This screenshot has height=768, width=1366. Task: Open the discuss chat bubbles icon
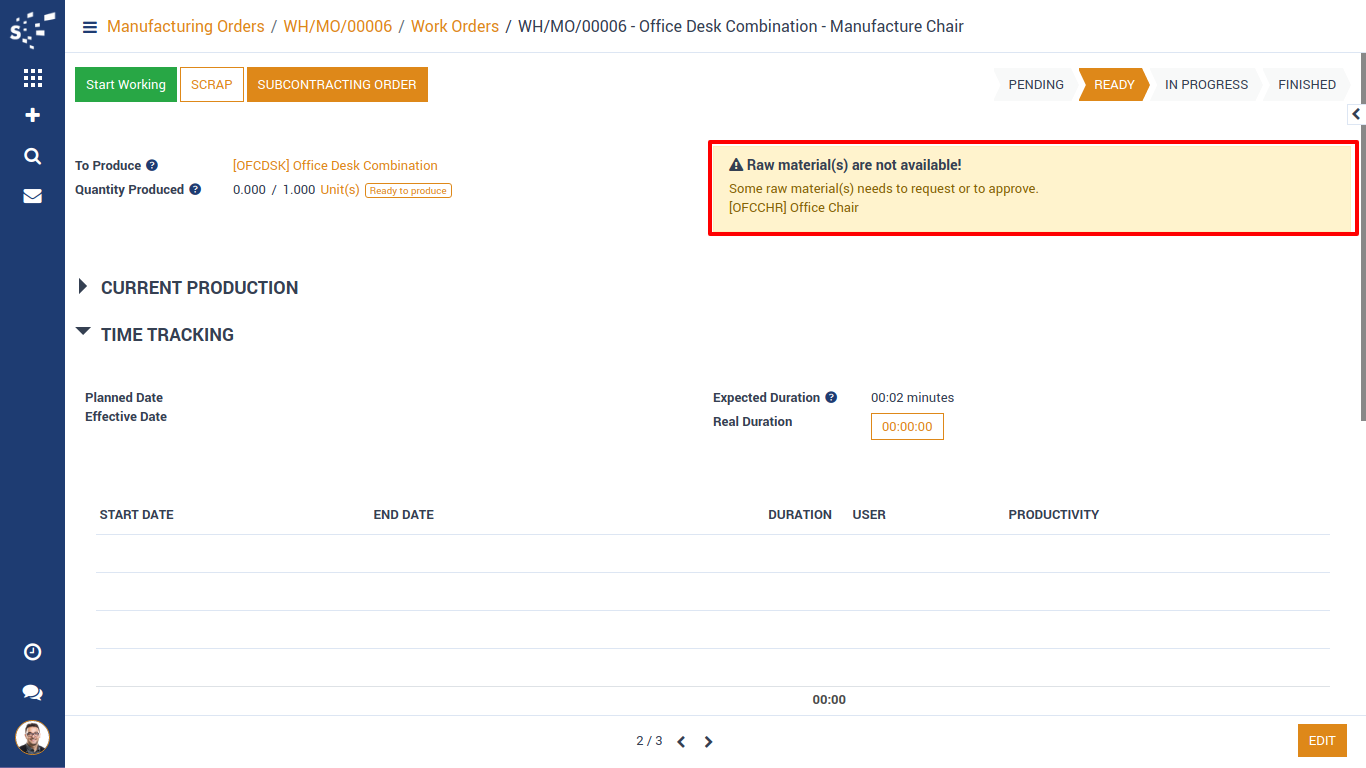(32, 692)
